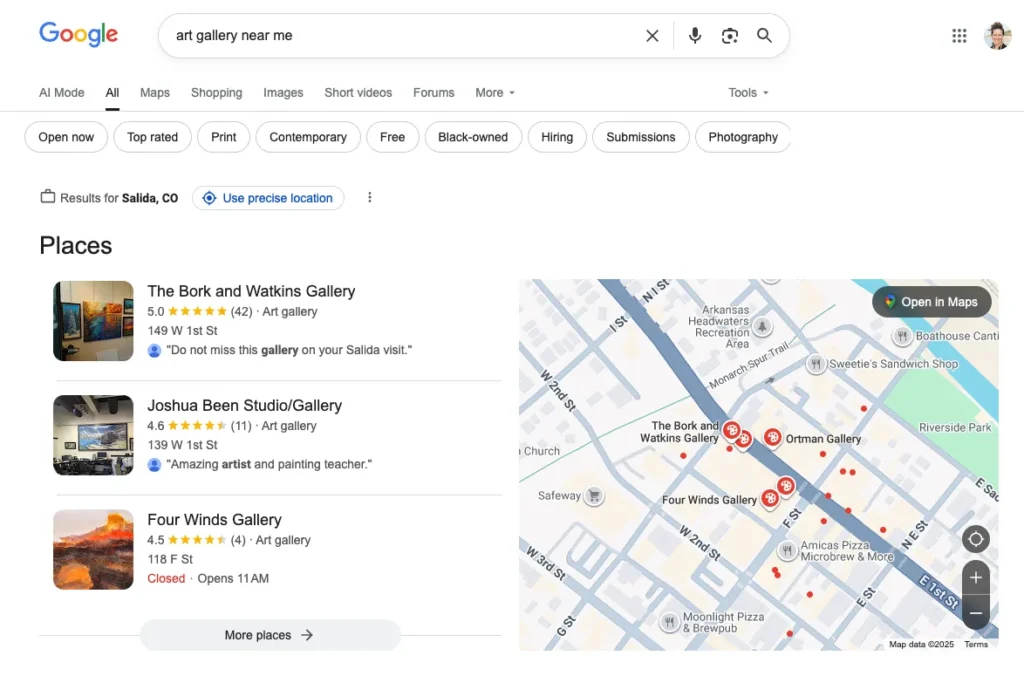Open the Joshua Been Studio/Gallery listing title

click(x=245, y=406)
